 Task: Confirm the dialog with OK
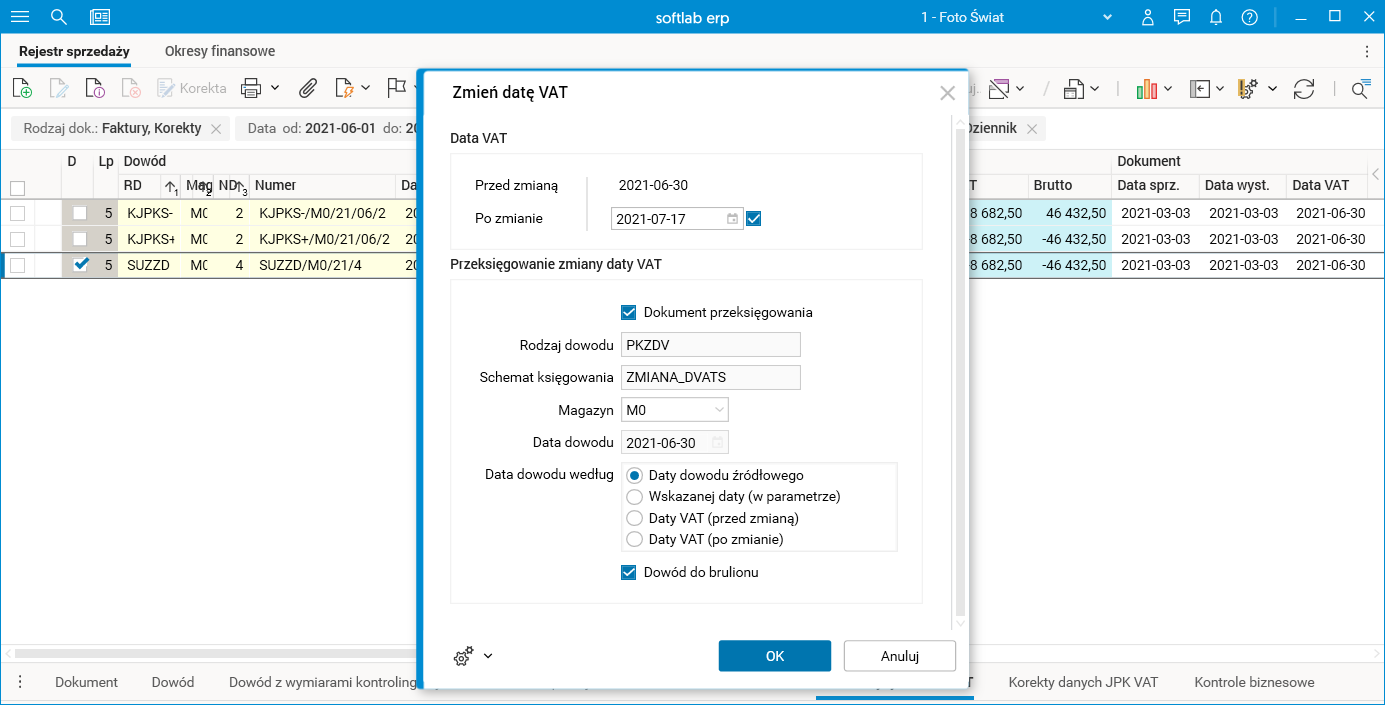click(x=775, y=656)
